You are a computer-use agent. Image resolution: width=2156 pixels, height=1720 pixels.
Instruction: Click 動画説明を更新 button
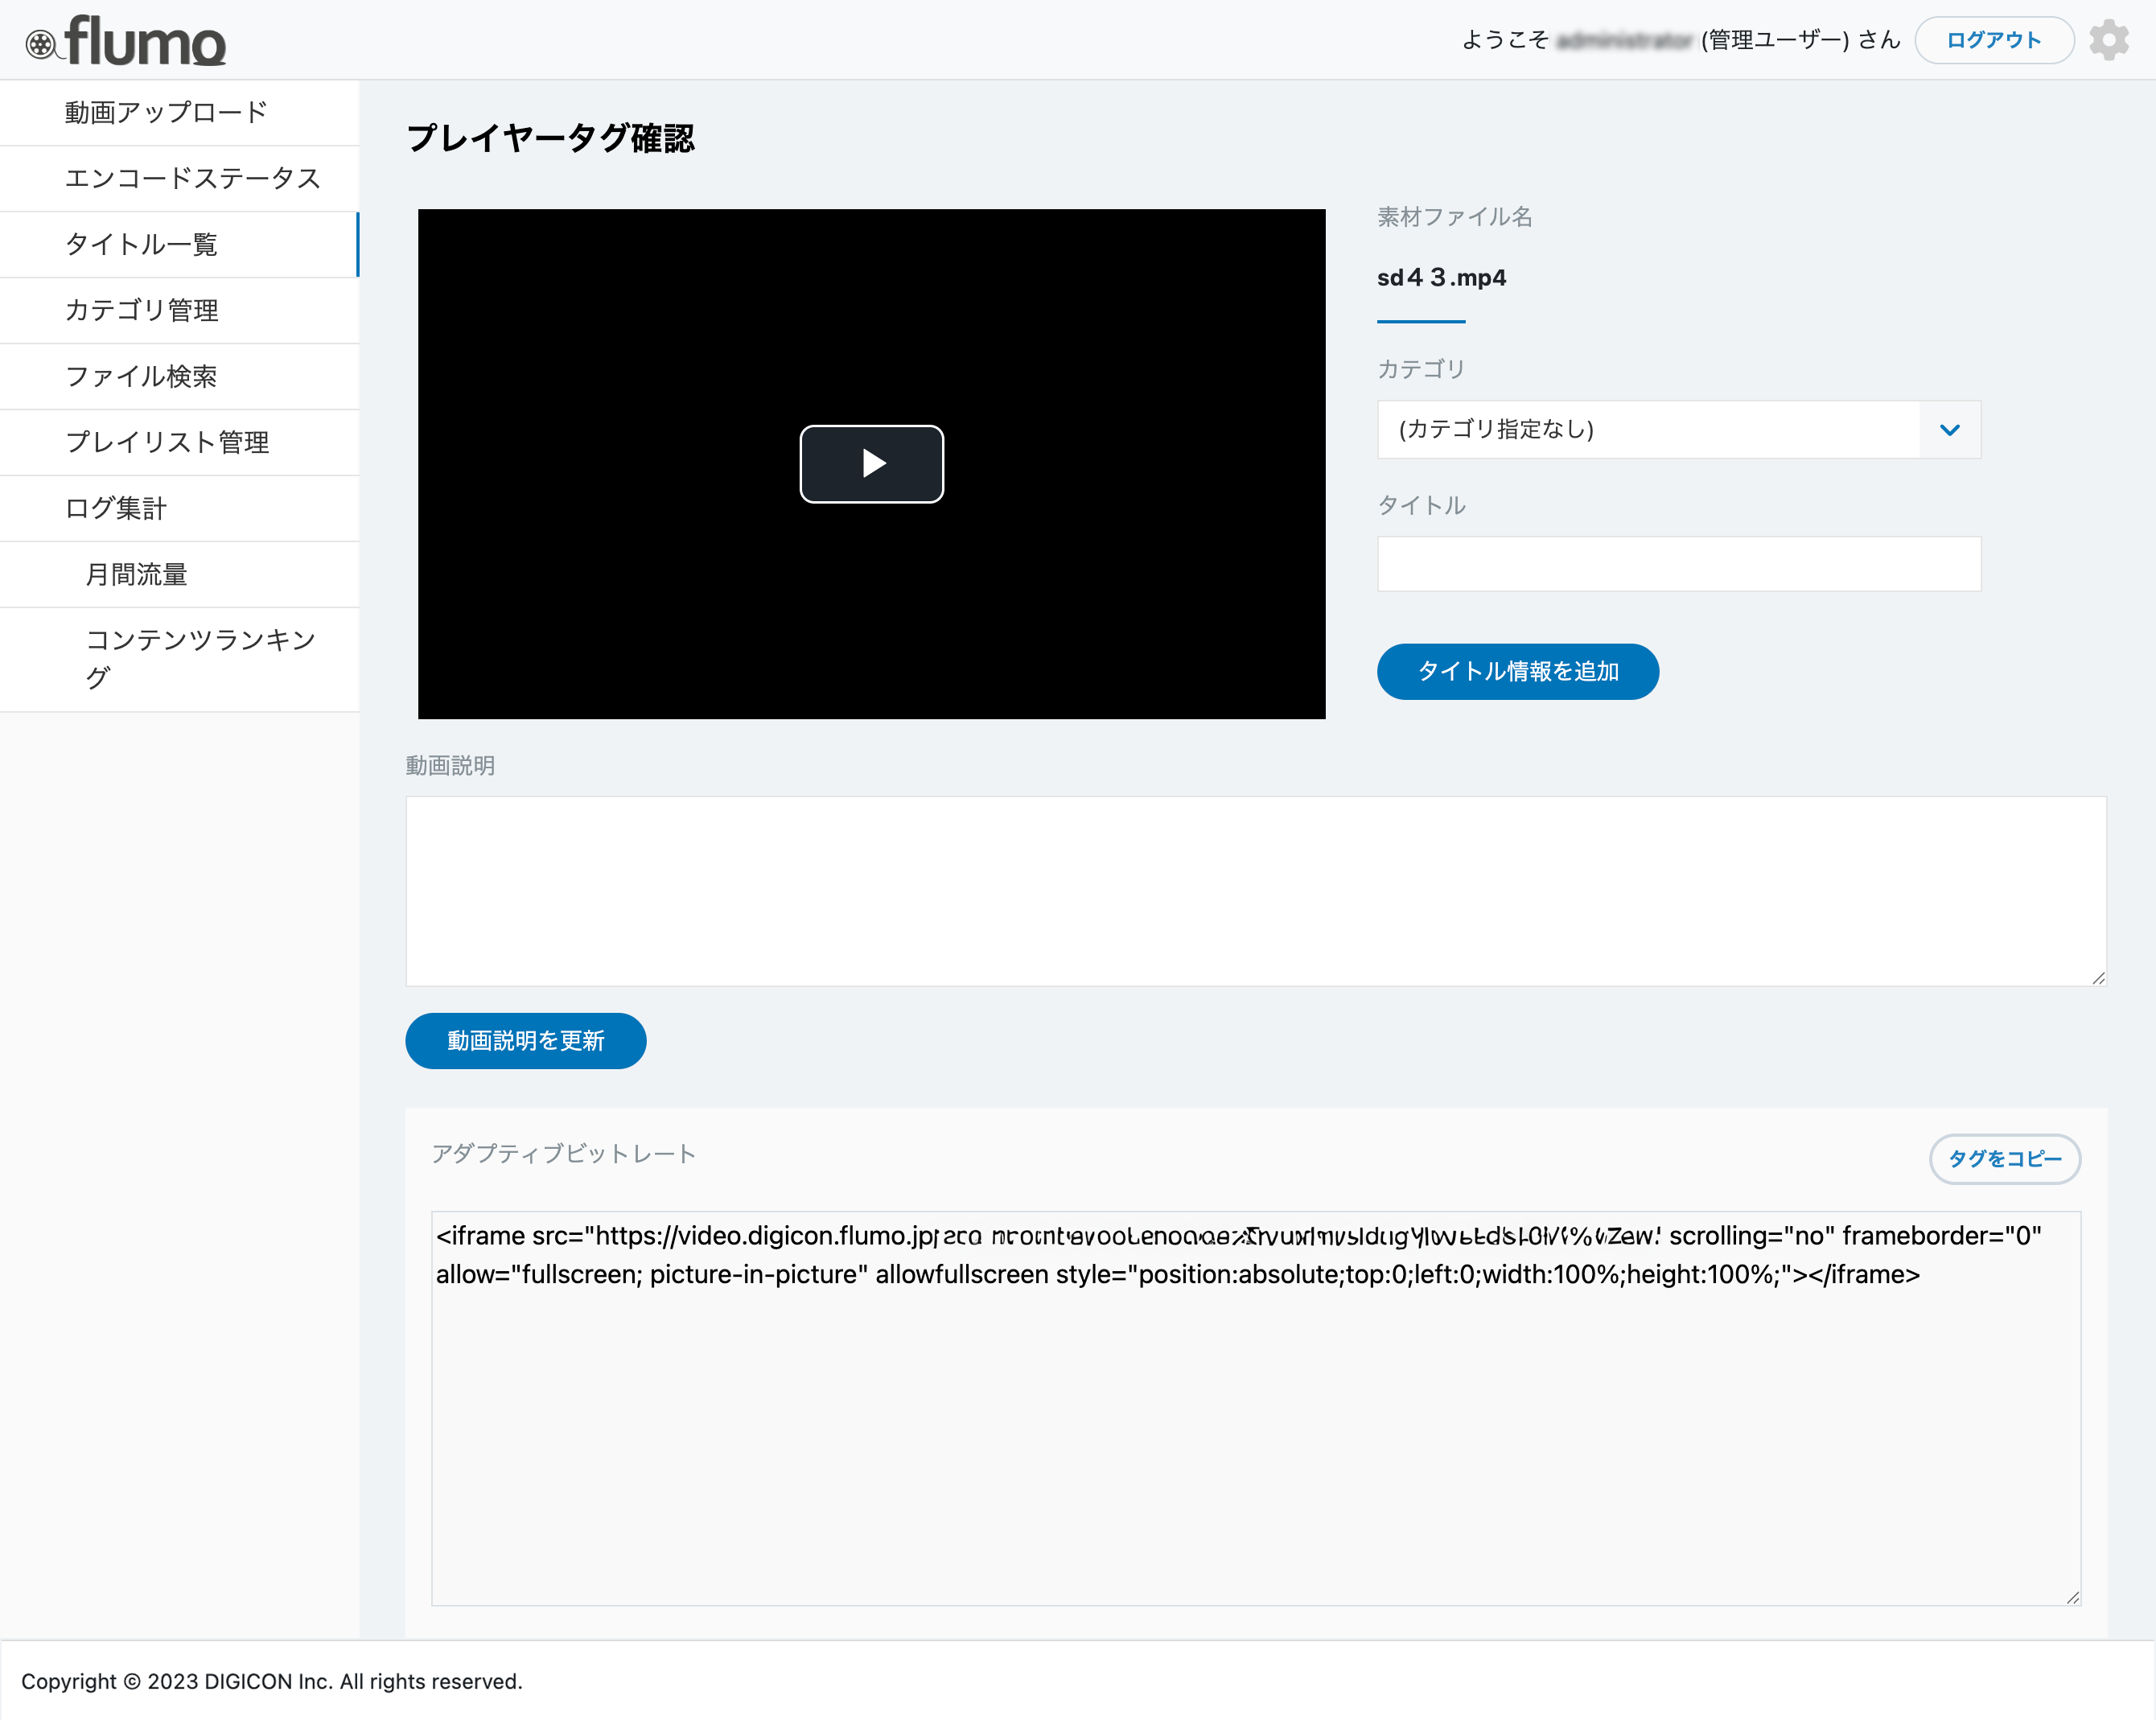[x=526, y=1041]
